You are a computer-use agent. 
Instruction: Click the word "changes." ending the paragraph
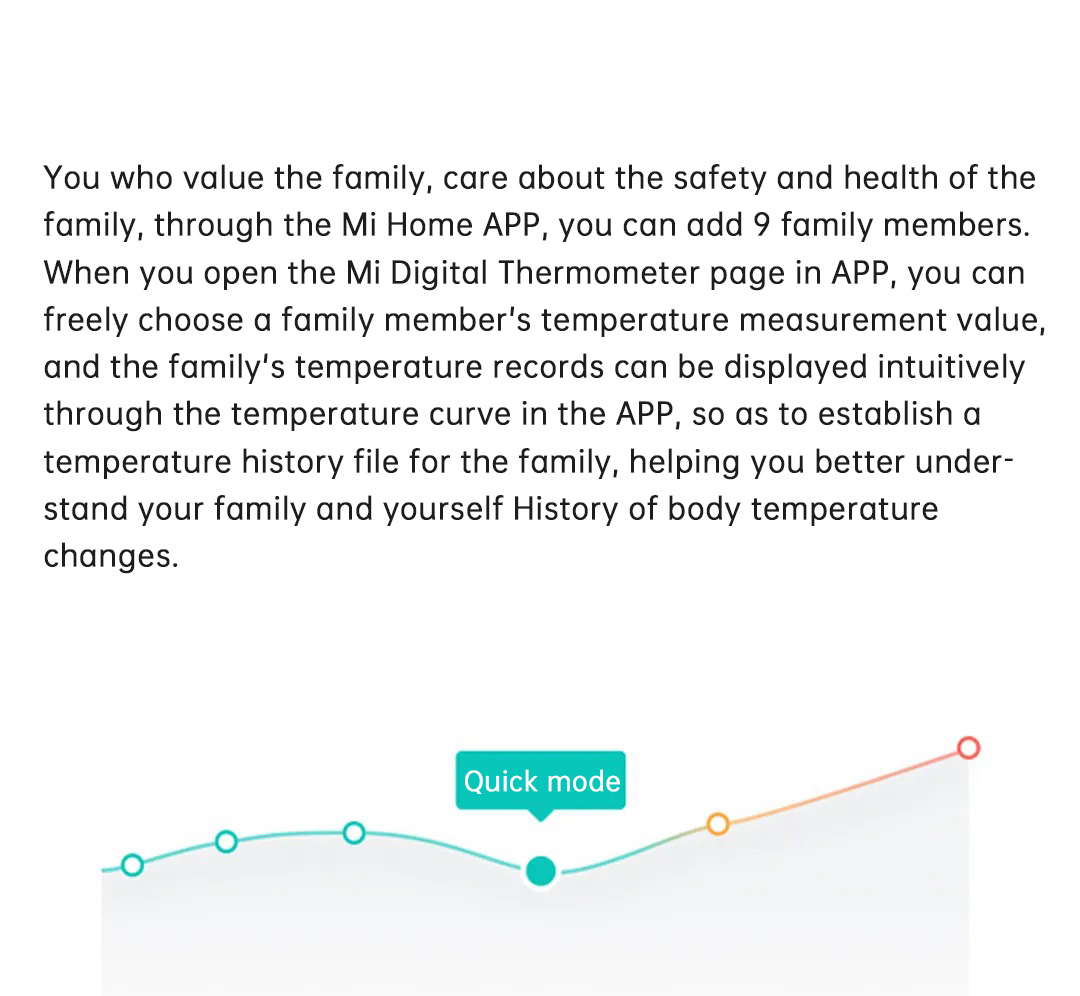pyautogui.click(x=111, y=557)
